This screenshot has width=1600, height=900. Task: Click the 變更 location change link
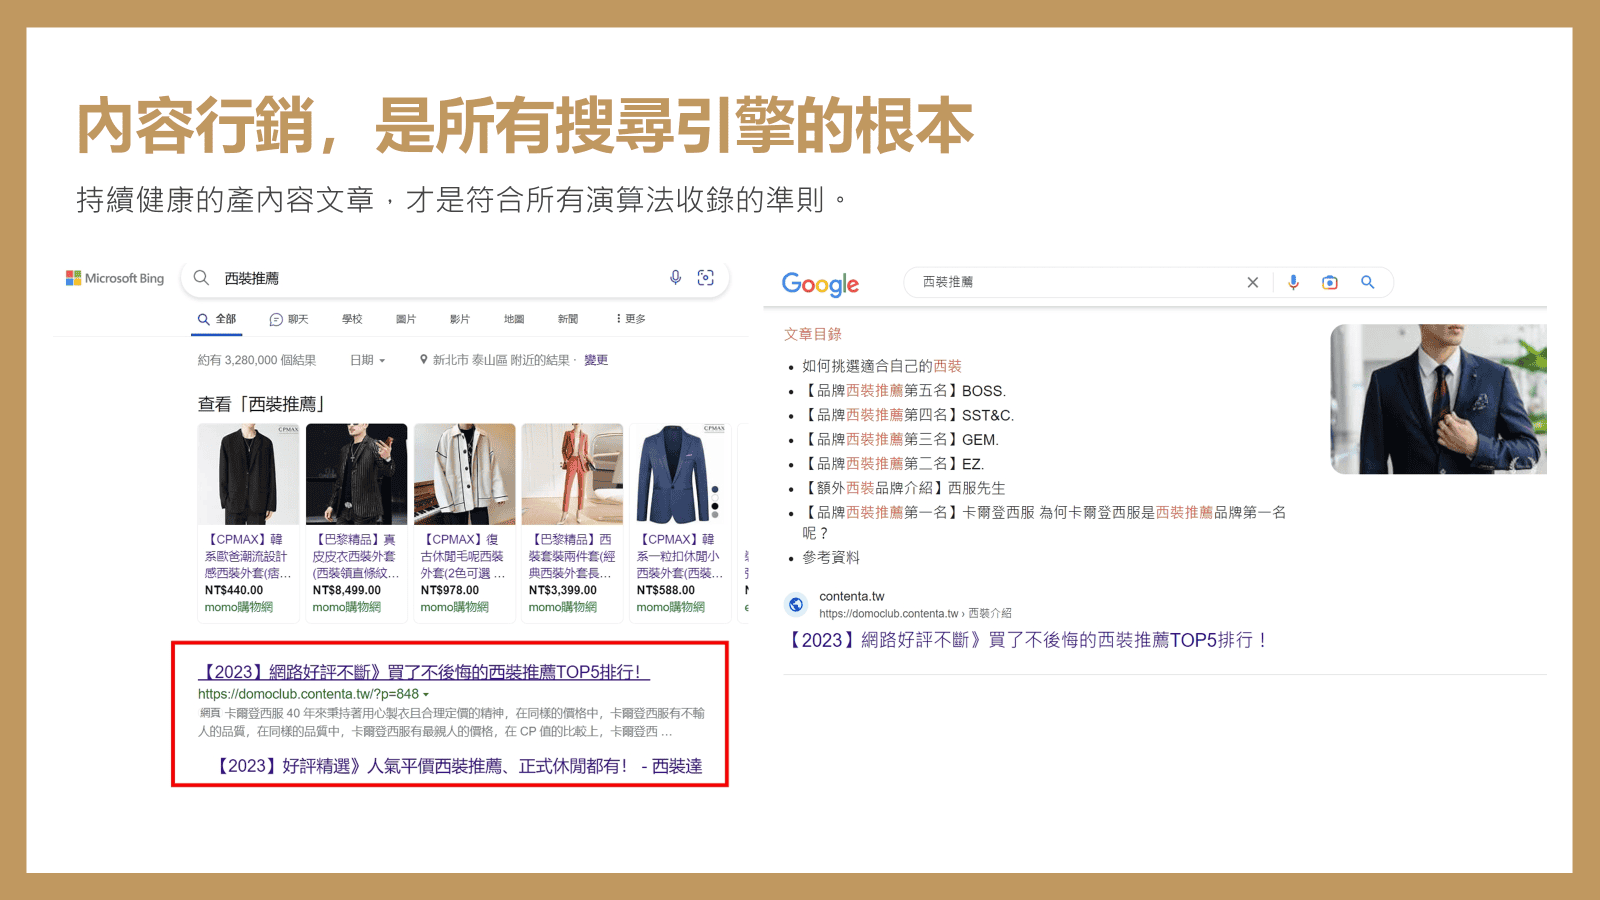(596, 360)
